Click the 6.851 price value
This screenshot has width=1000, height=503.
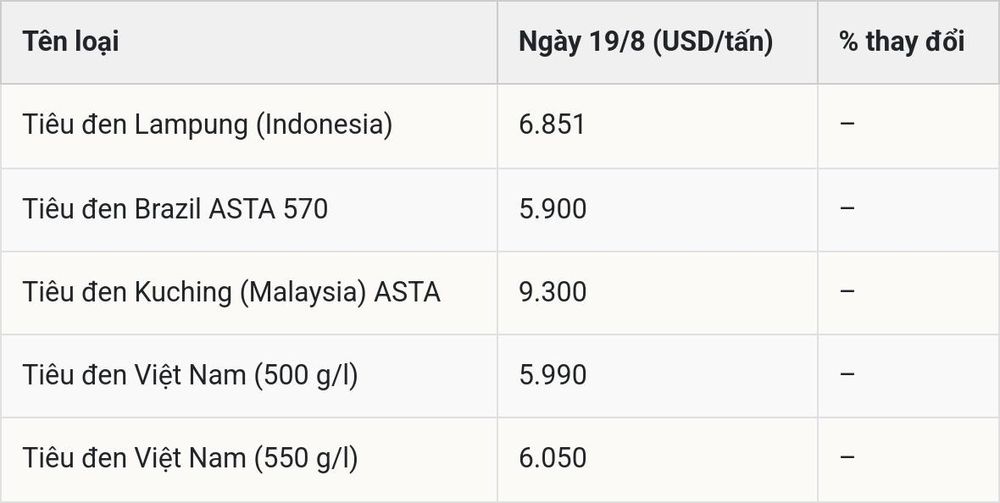tap(552, 125)
